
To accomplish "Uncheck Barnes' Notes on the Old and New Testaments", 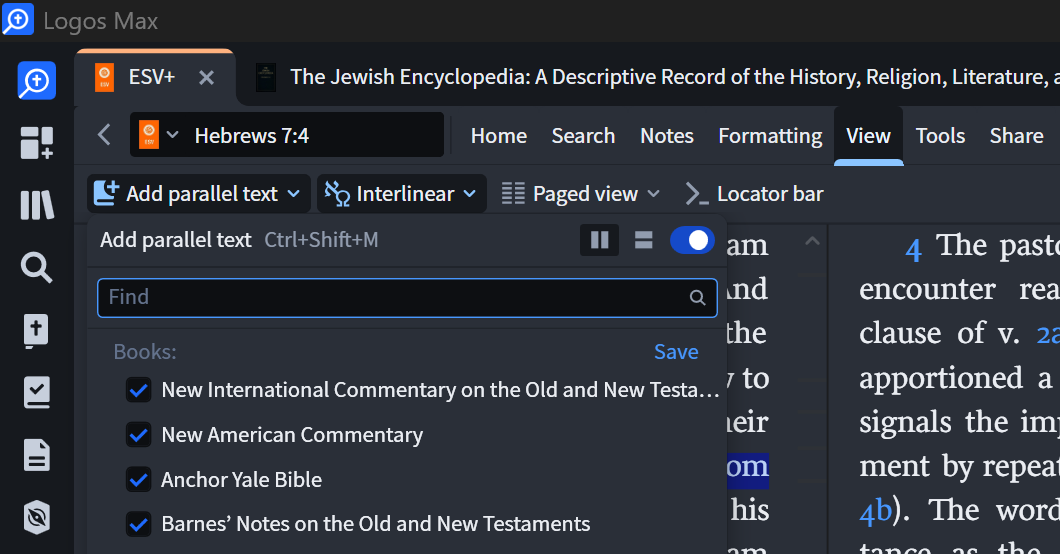I will pyautogui.click(x=138, y=524).
